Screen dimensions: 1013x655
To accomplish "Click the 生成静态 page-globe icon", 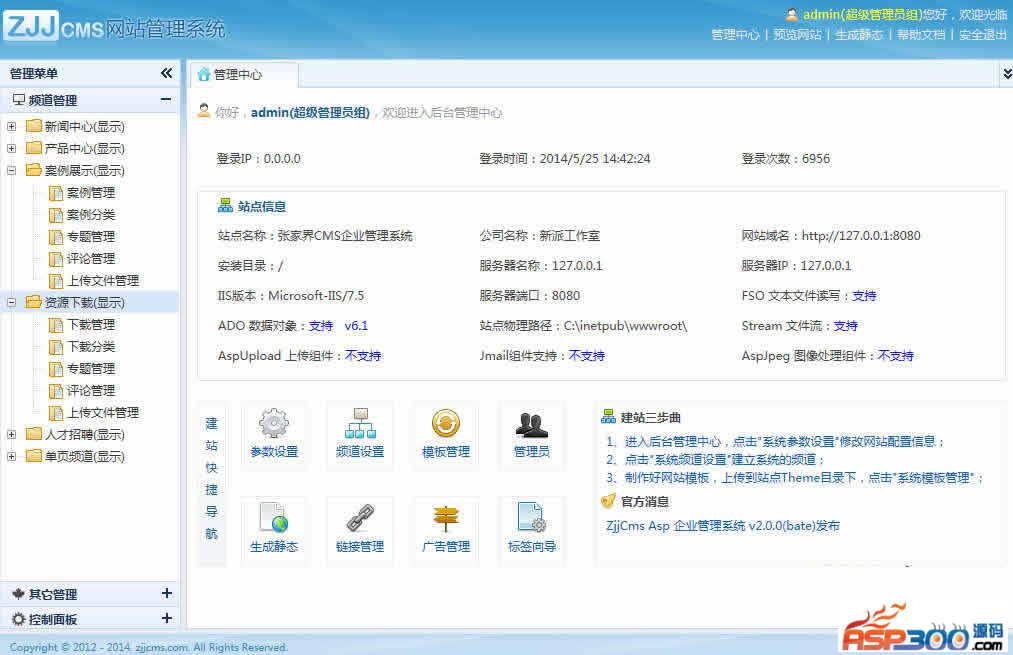I will (x=274, y=518).
